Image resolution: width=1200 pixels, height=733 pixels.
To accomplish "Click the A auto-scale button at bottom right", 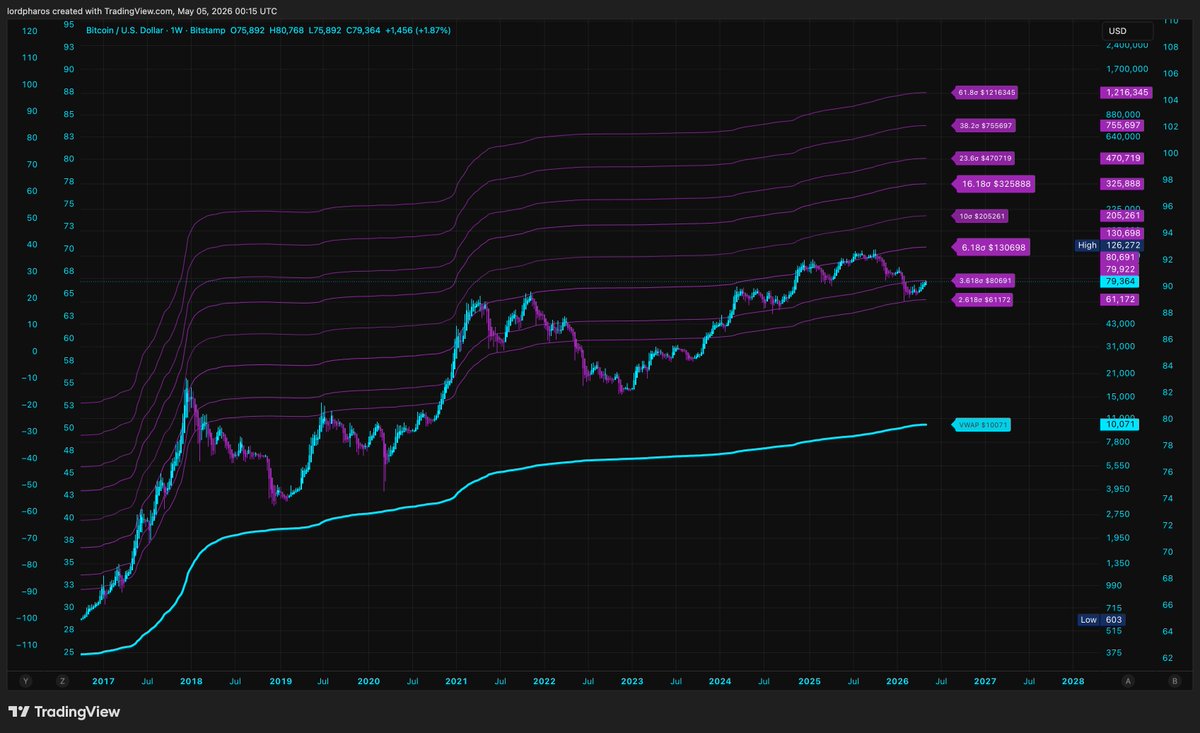I will [1127, 681].
